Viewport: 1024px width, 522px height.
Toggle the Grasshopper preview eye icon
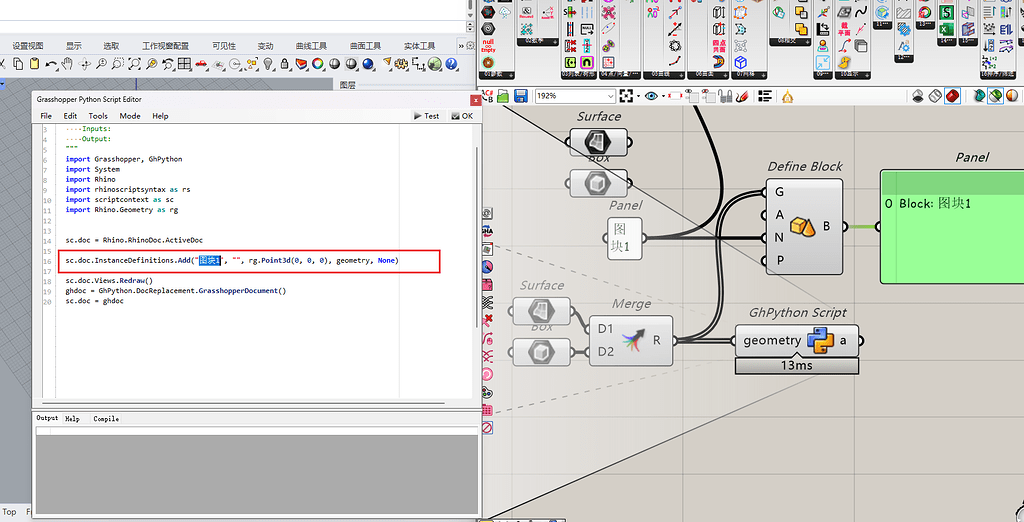pos(652,96)
